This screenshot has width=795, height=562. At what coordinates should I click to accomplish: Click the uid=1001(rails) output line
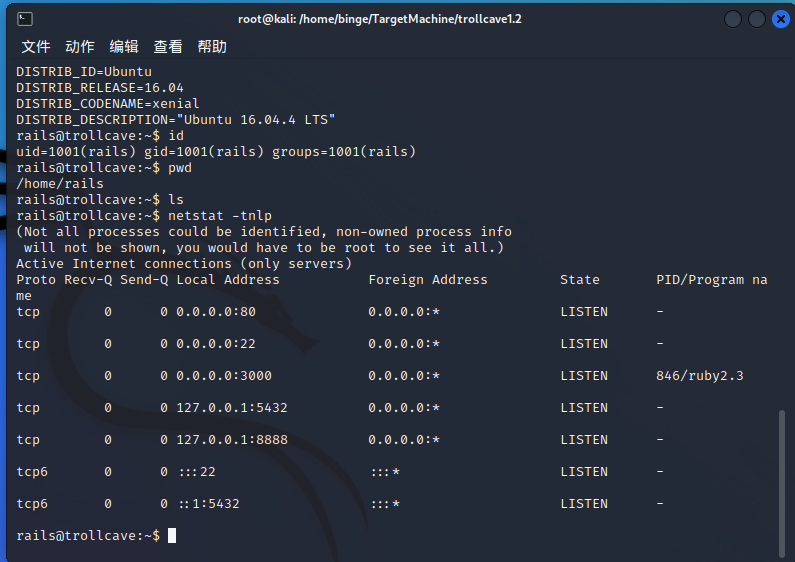point(216,152)
